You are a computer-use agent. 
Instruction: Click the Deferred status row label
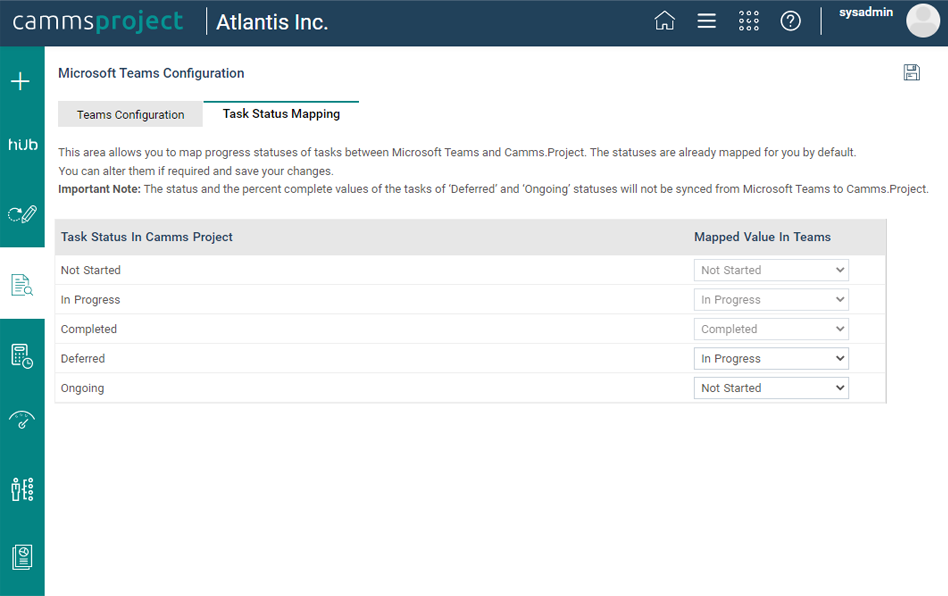click(x=83, y=358)
